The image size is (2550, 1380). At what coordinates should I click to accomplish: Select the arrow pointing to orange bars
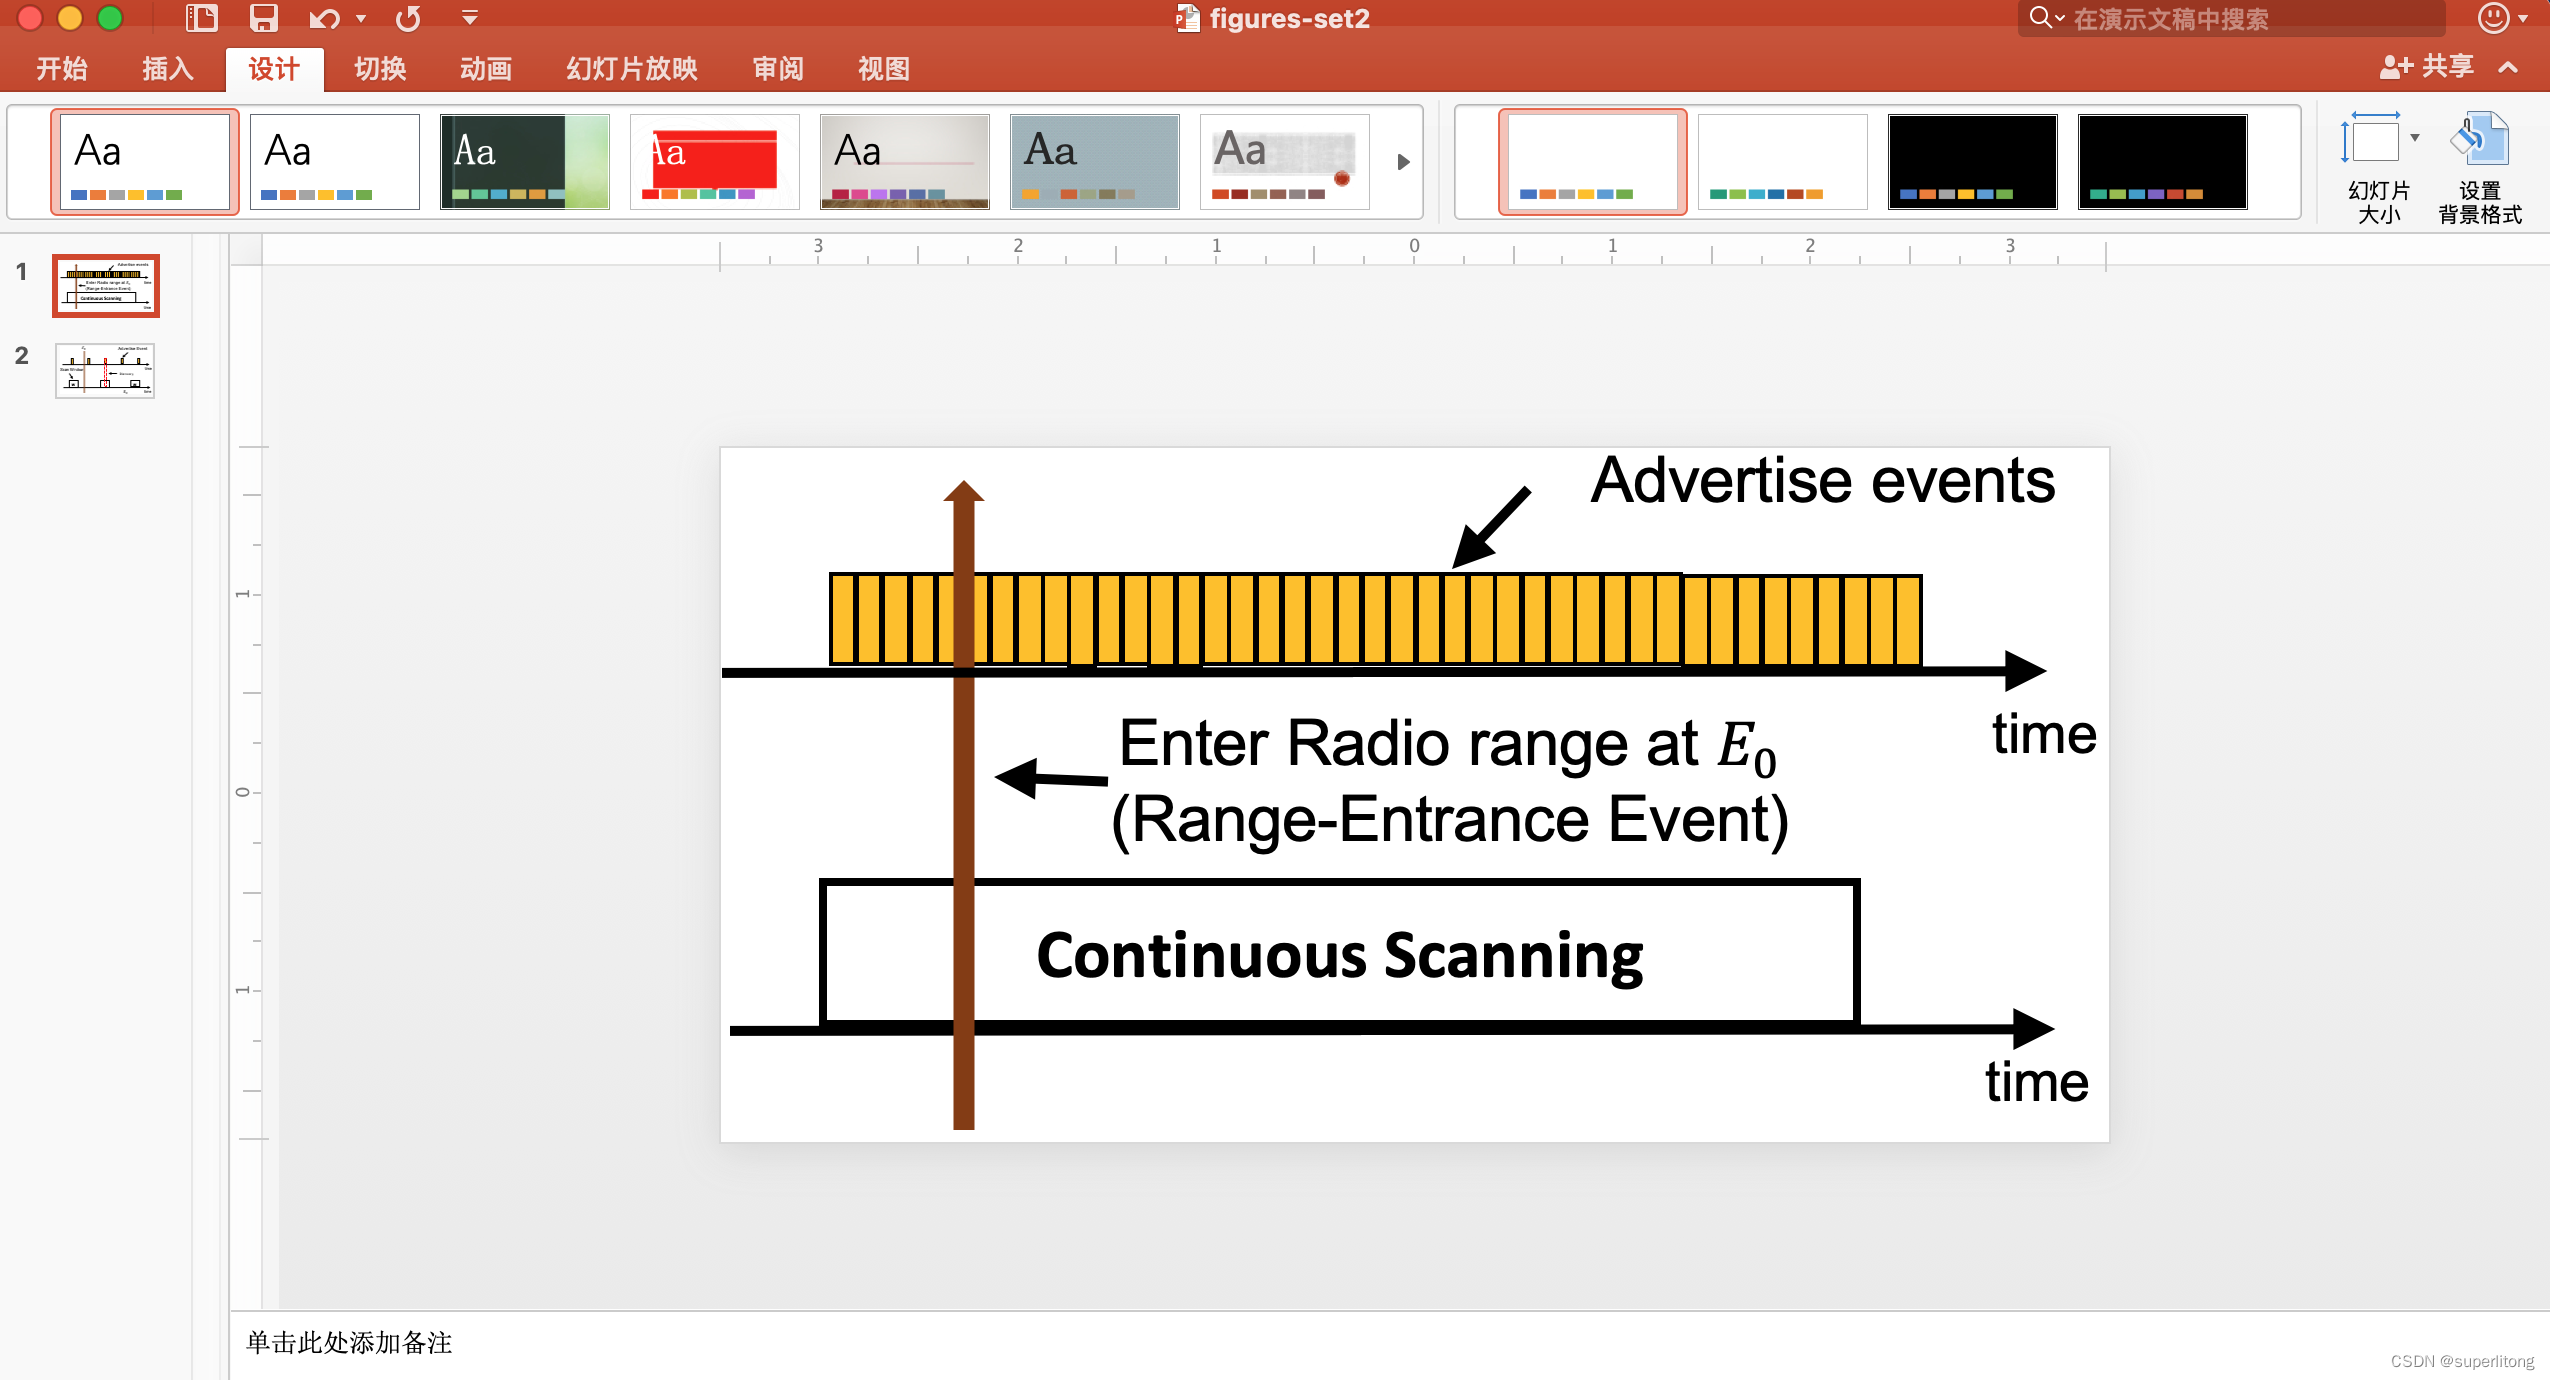[1491, 527]
